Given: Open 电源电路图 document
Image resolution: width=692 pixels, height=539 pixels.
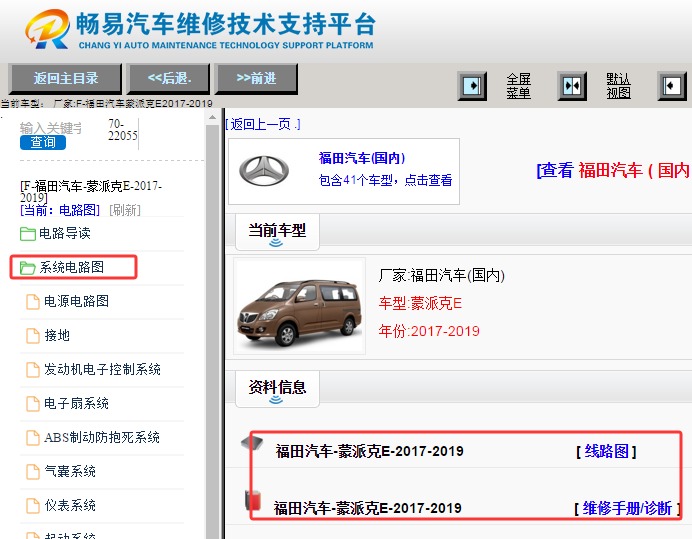Looking at the screenshot, I should pyautogui.click(x=76, y=301).
